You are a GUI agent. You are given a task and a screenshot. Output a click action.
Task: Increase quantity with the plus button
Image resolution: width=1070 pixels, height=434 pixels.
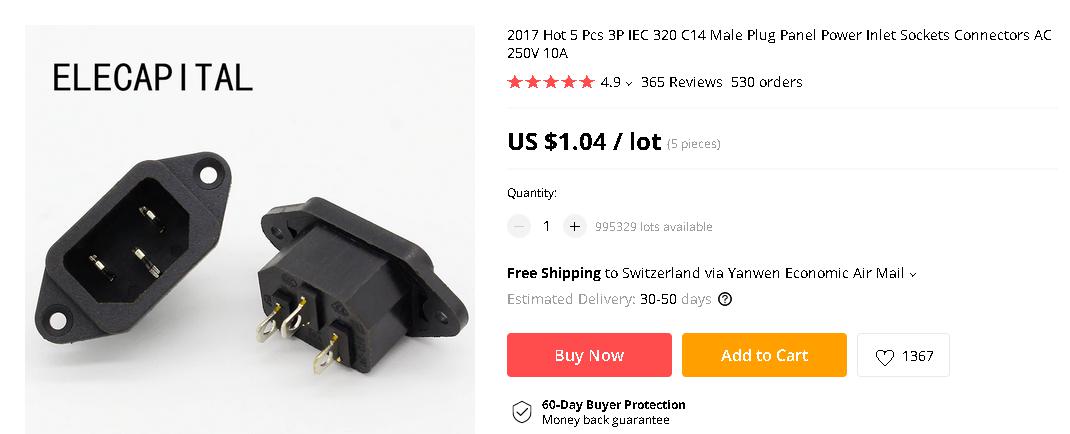click(575, 226)
